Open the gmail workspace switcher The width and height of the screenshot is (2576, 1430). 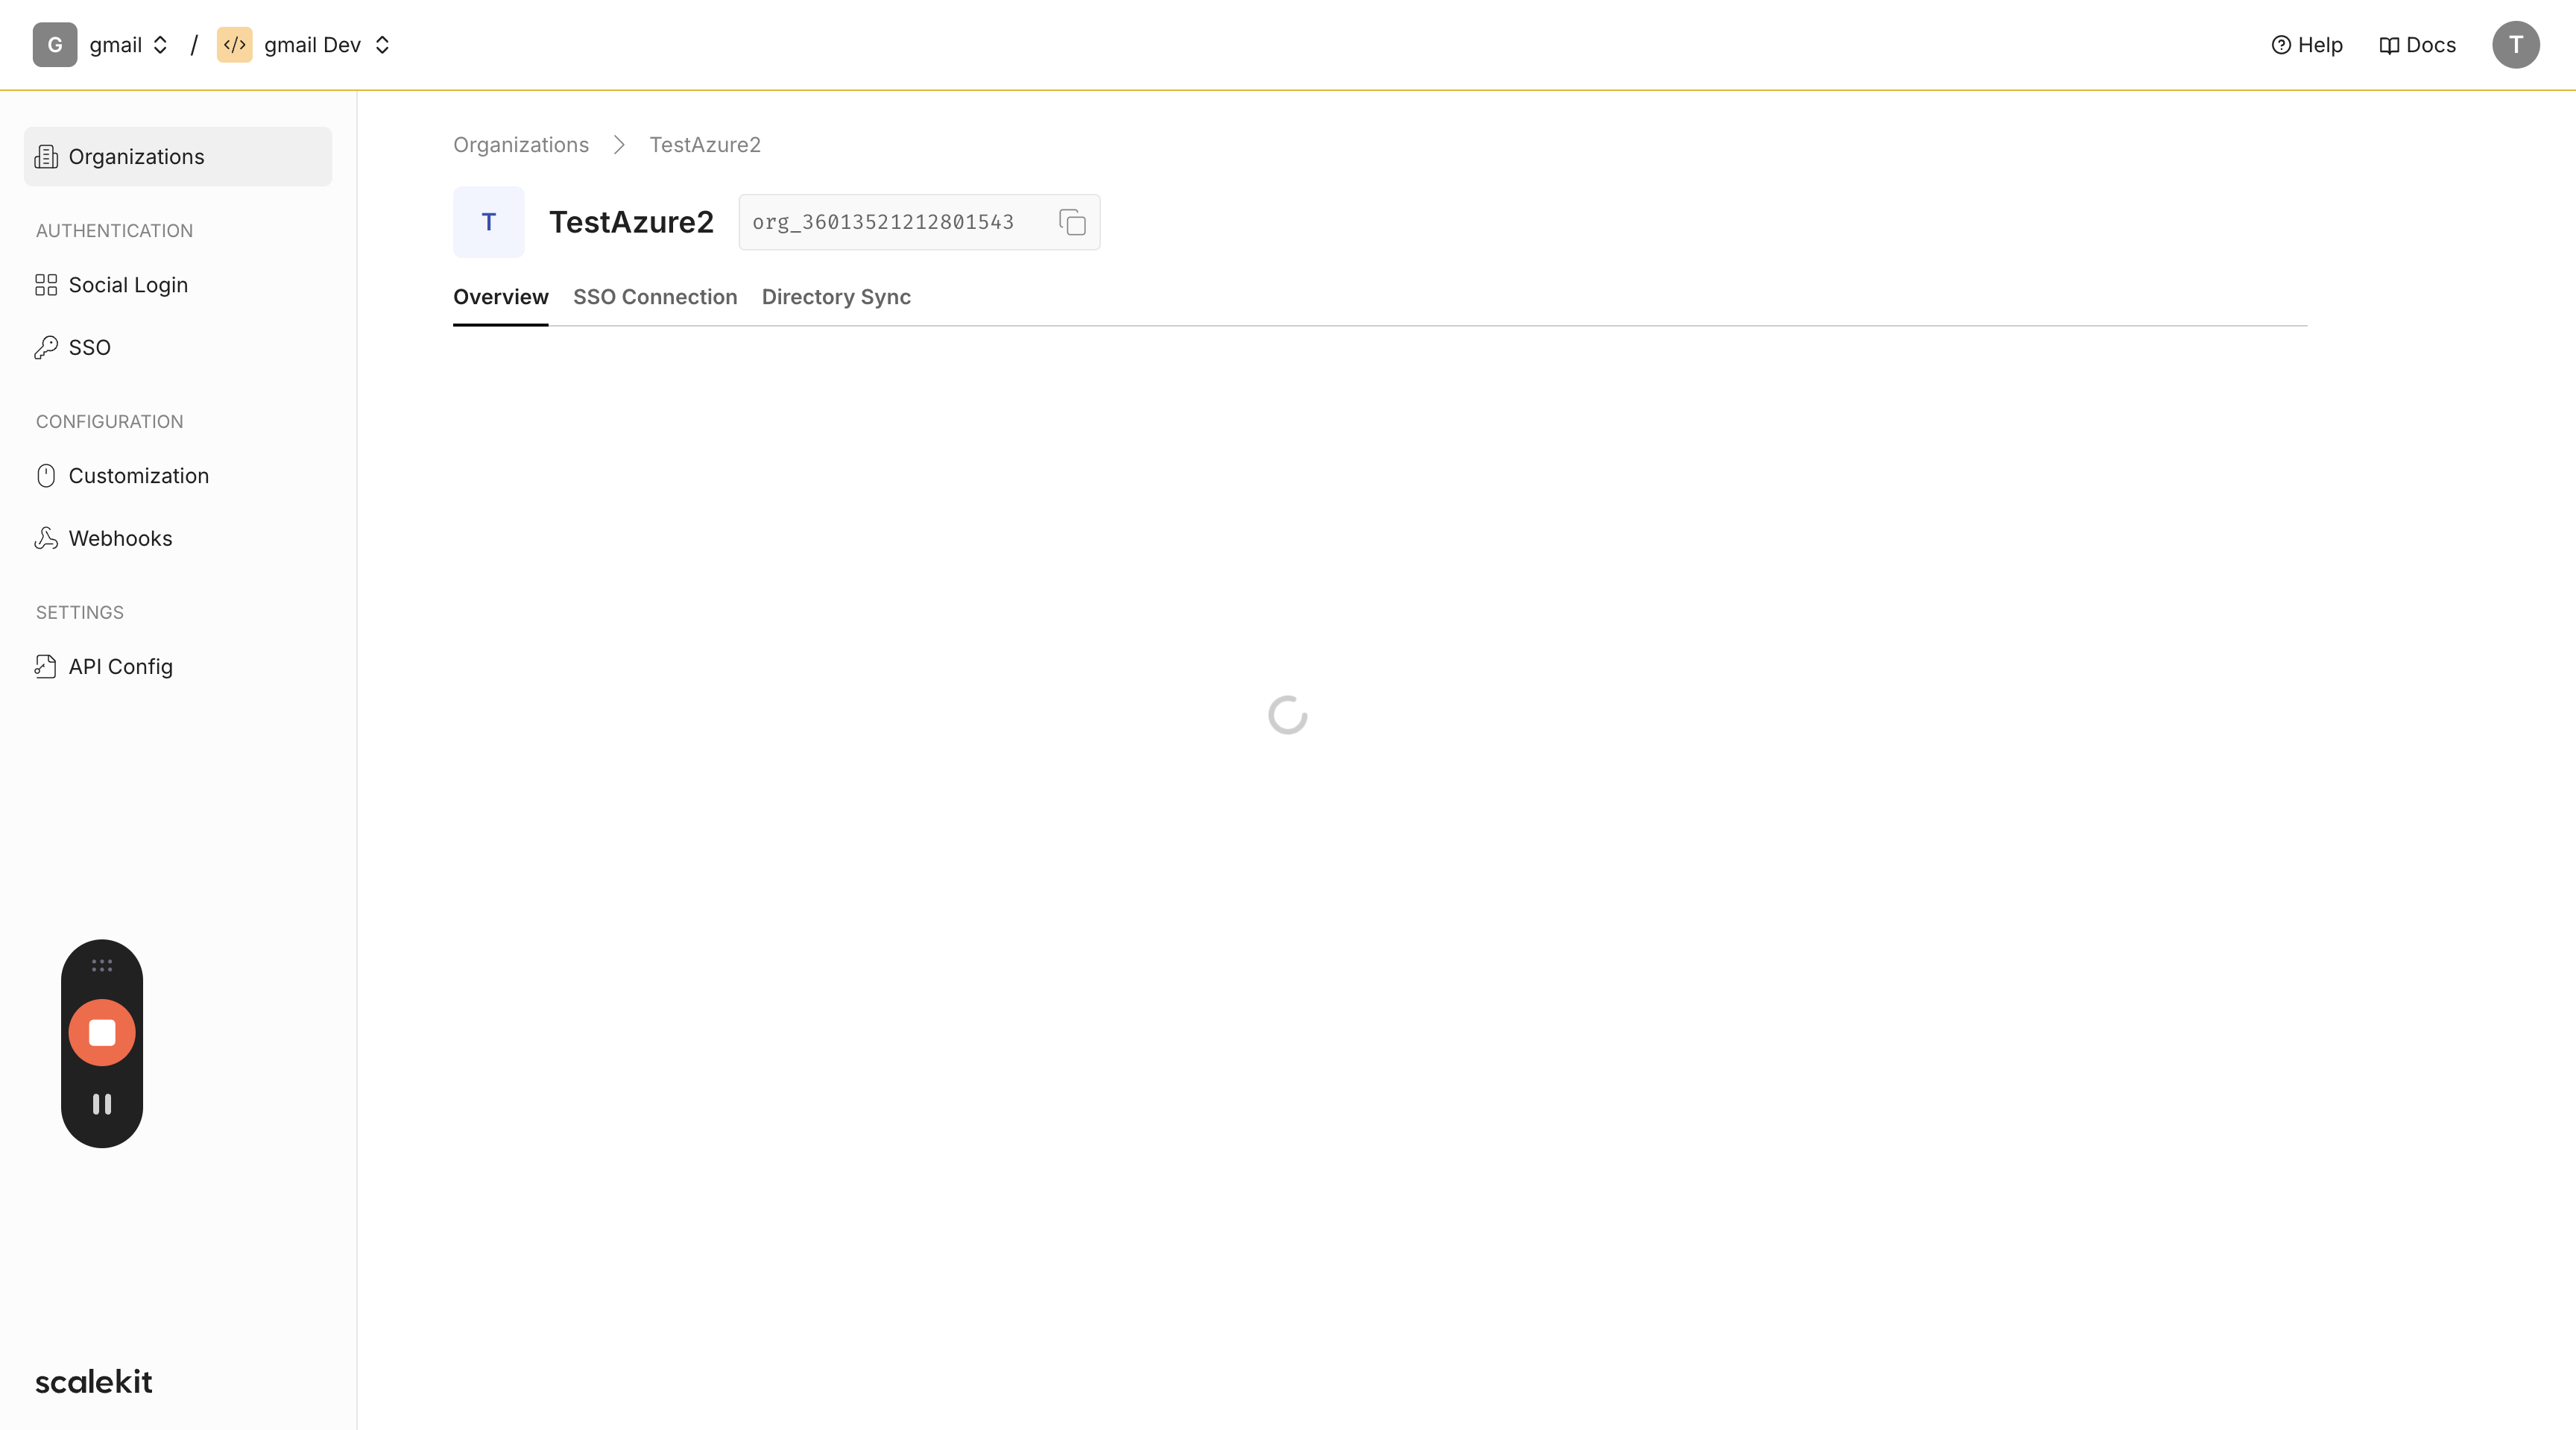pos(128,45)
